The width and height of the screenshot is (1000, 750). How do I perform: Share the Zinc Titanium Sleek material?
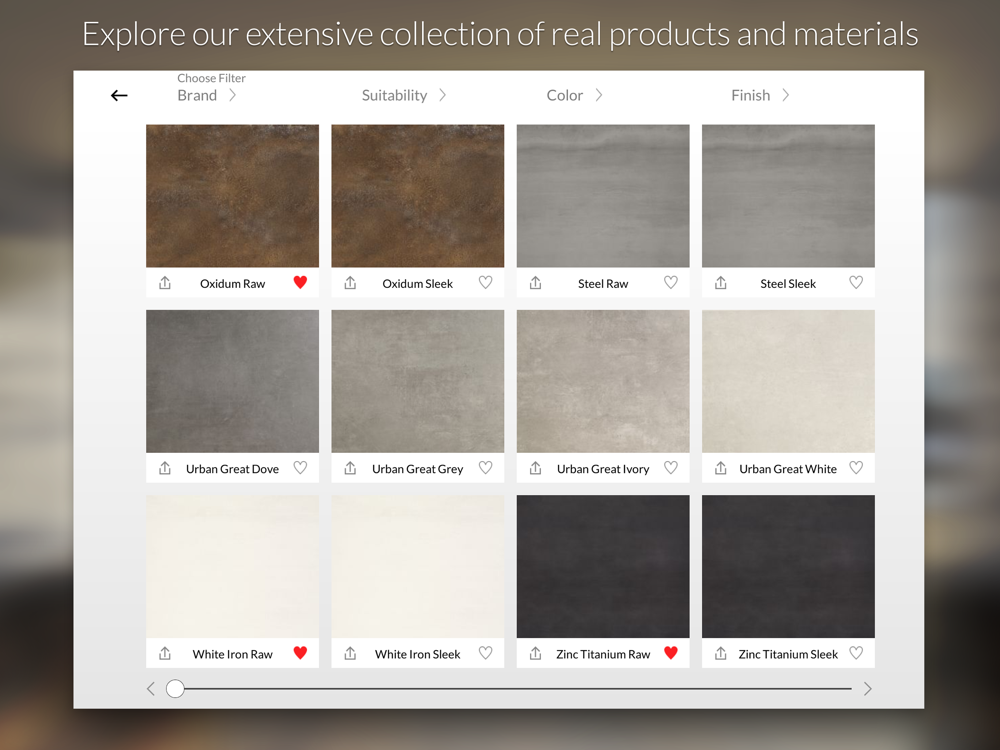click(x=721, y=653)
